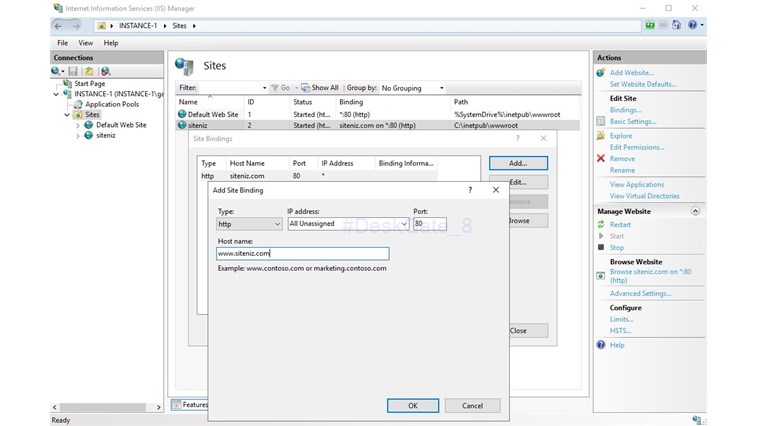758x426 pixels.
Task: Click the Host name input field
Action: coord(303,253)
